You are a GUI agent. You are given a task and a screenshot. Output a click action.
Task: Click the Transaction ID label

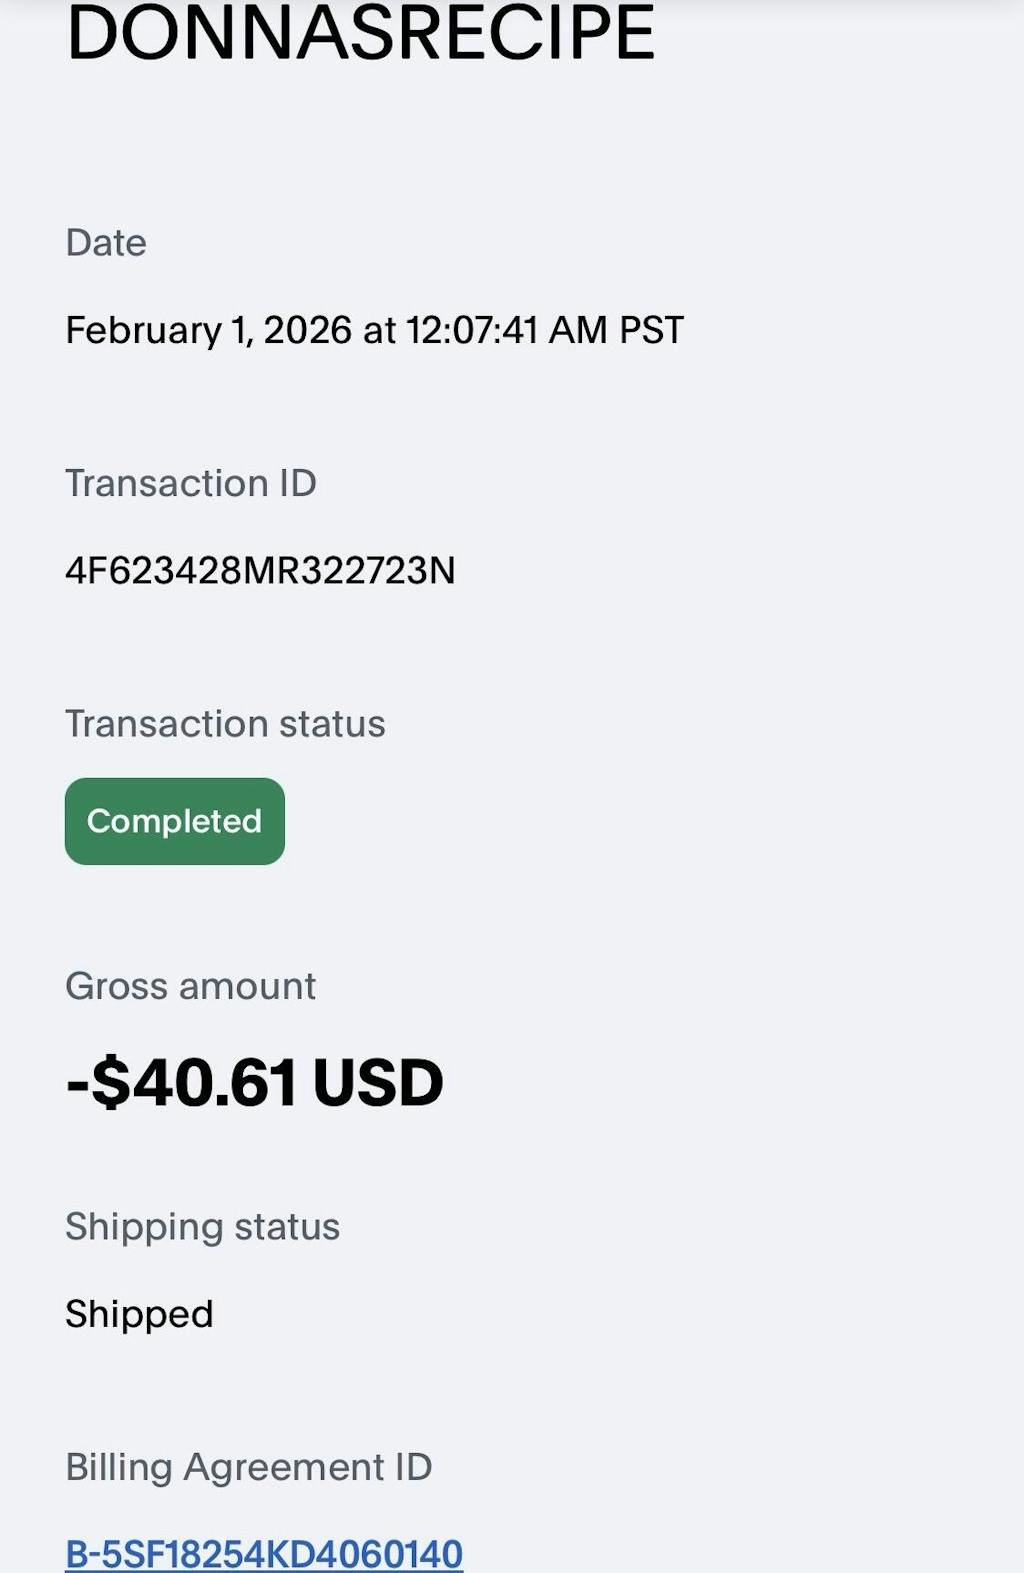point(191,483)
